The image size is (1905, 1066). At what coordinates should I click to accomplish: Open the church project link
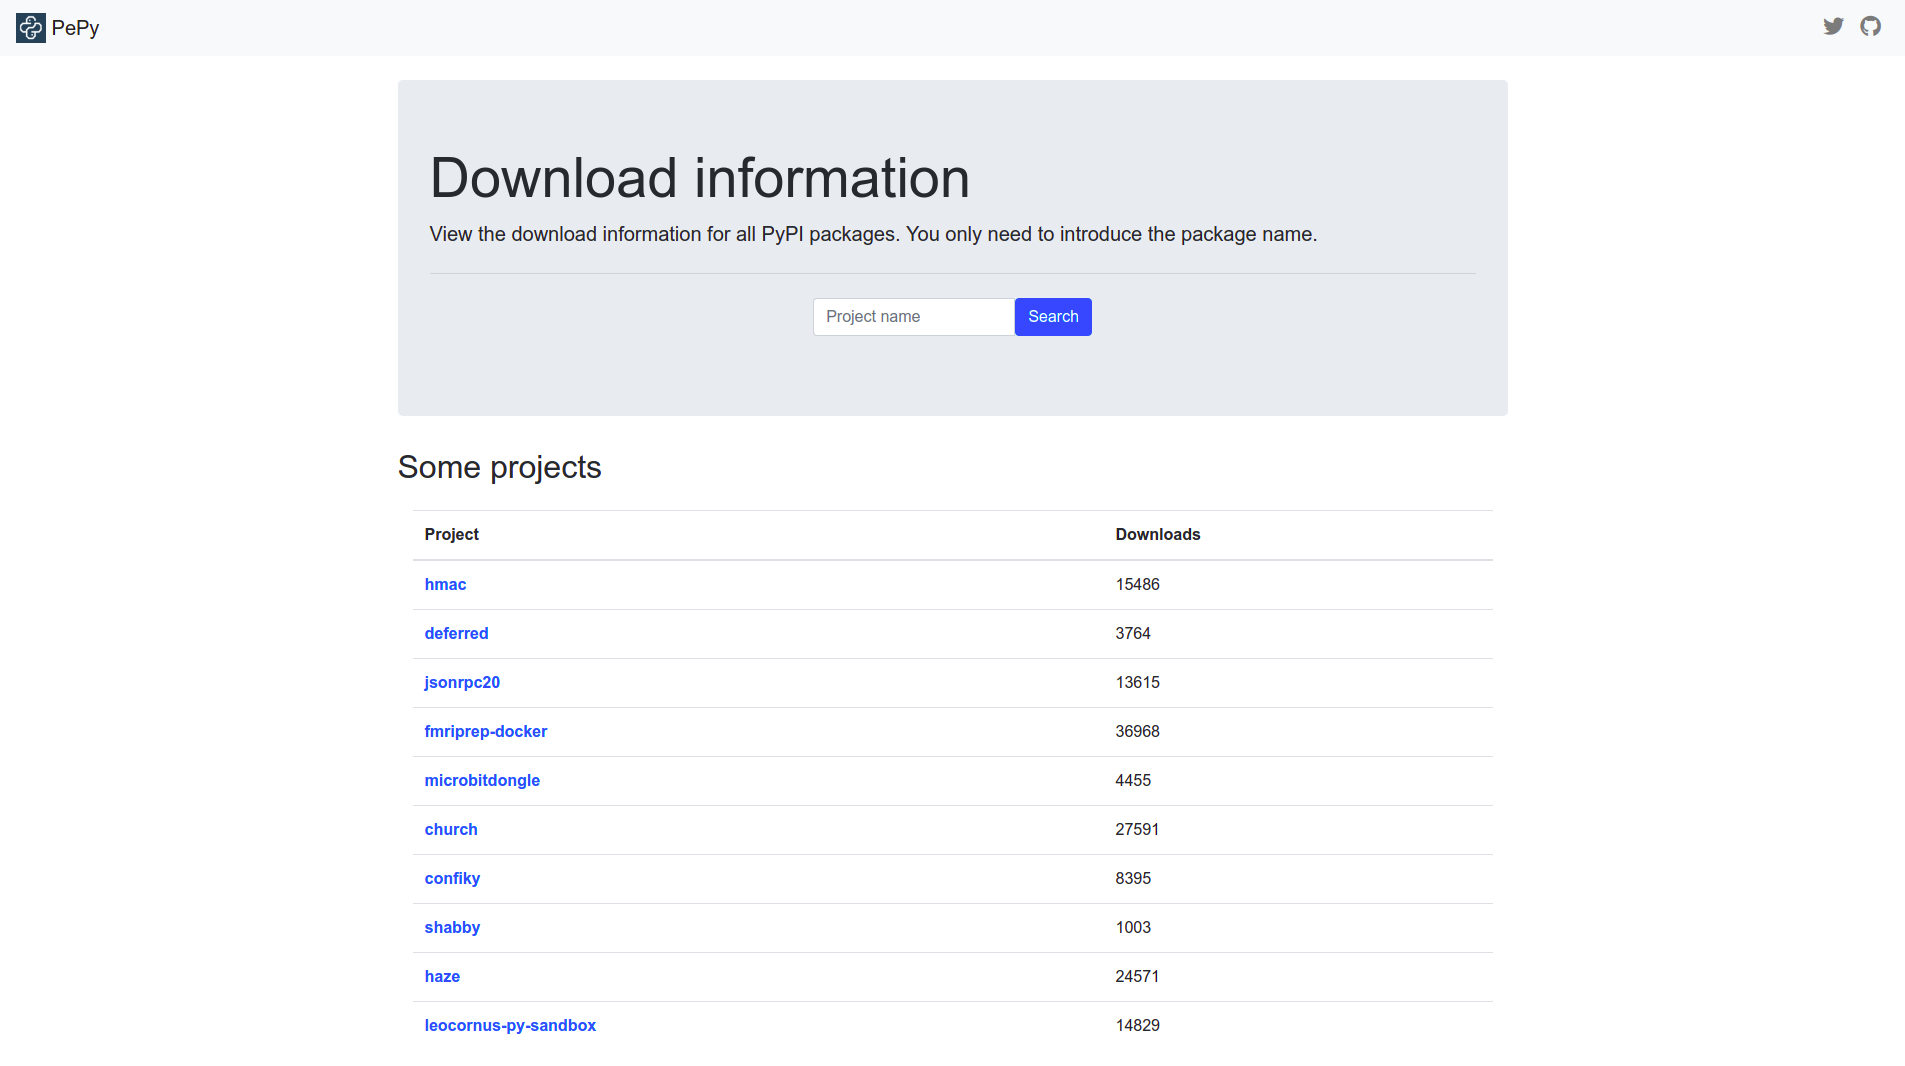[x=451, y=830]
